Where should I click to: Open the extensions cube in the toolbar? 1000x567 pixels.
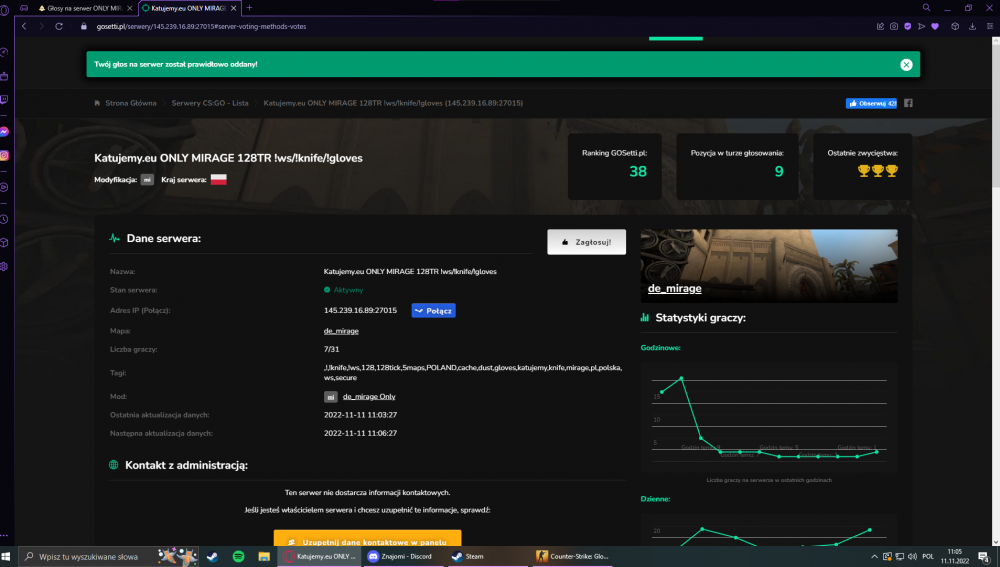pos(955,26)
